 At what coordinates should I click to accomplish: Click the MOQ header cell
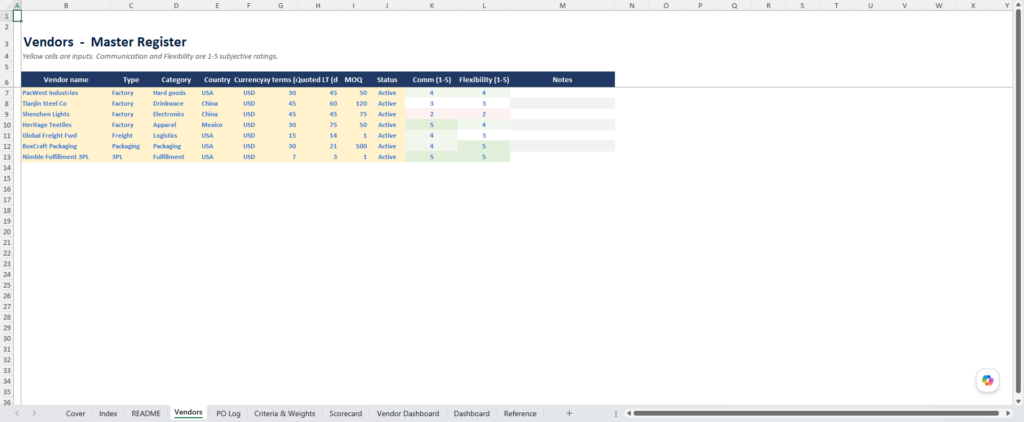pyautogui.click(x=353, y=80)
